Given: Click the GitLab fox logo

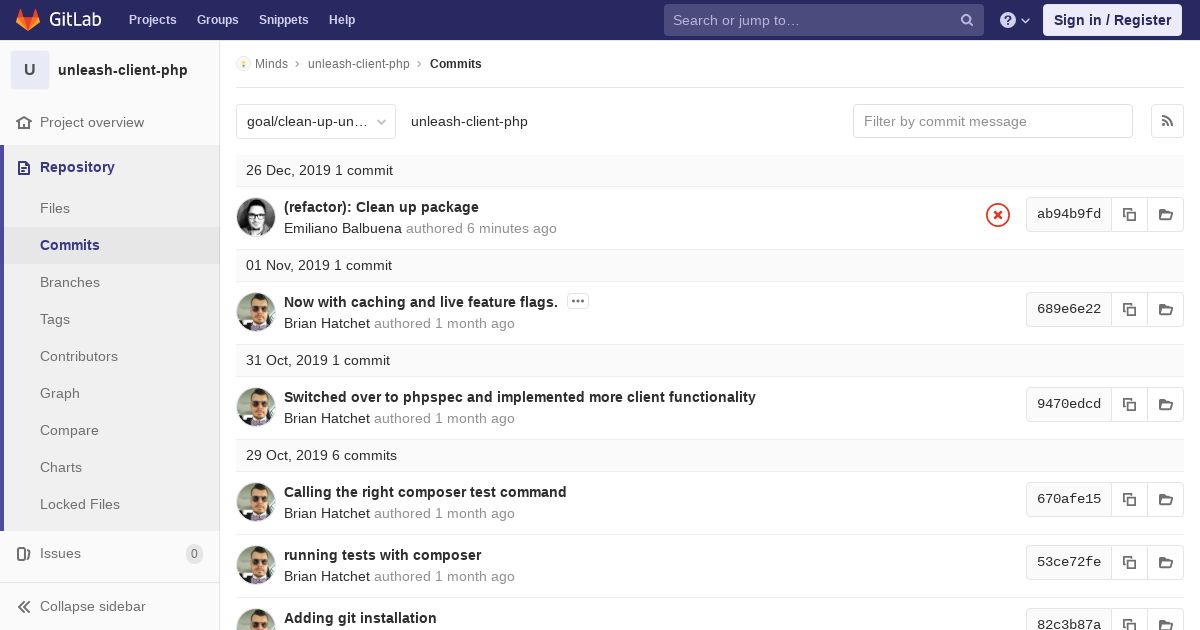Looking at the screenshot, I should 28,19.
